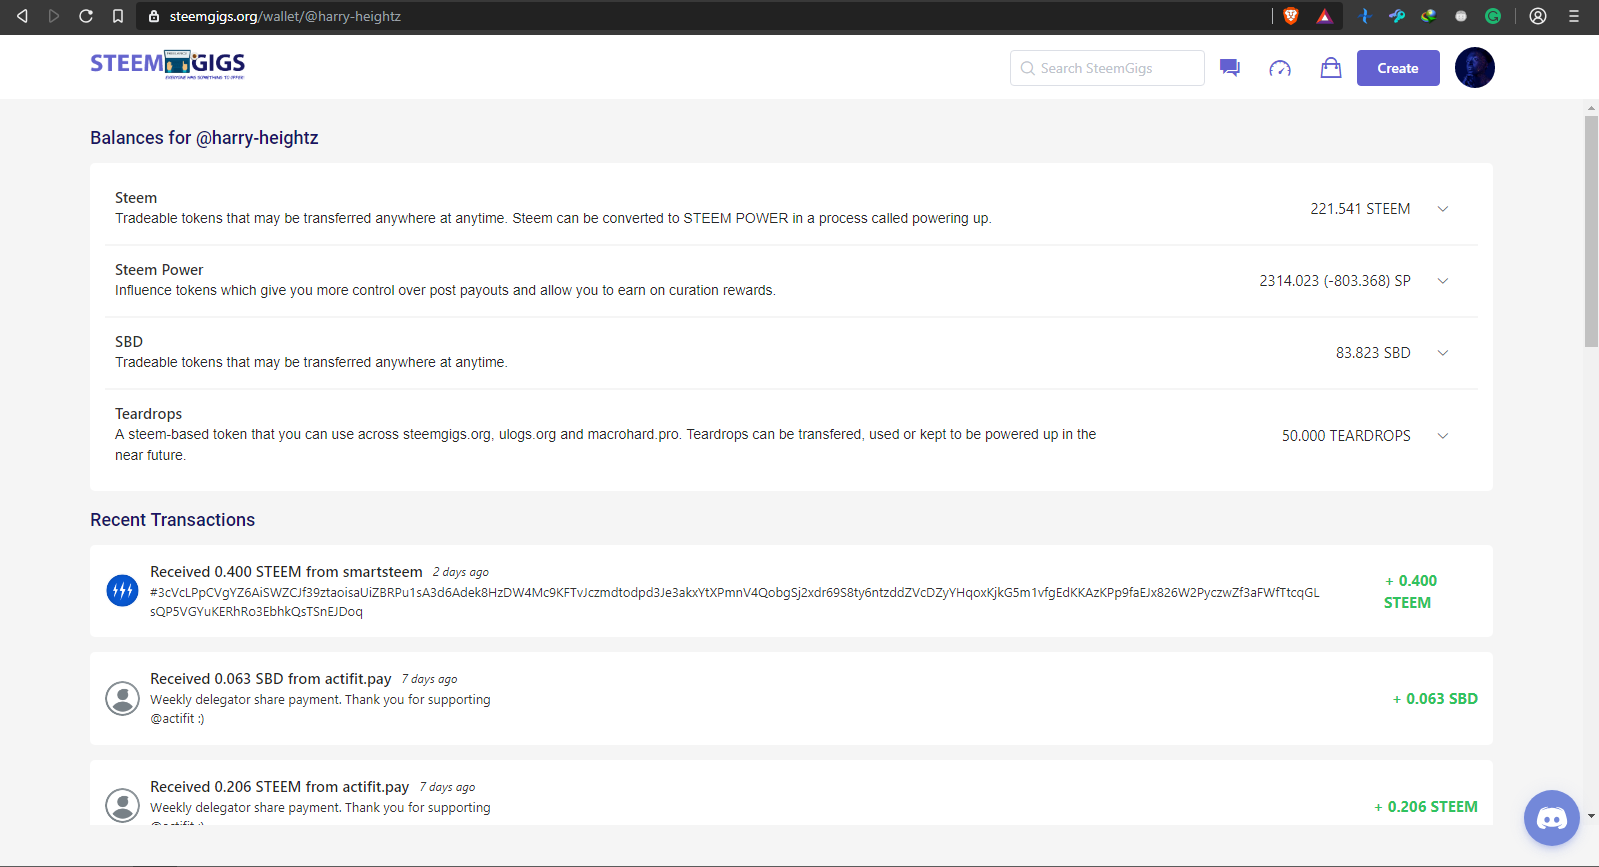Click the Search SteemGigs field

click(x=1107, y=68)
